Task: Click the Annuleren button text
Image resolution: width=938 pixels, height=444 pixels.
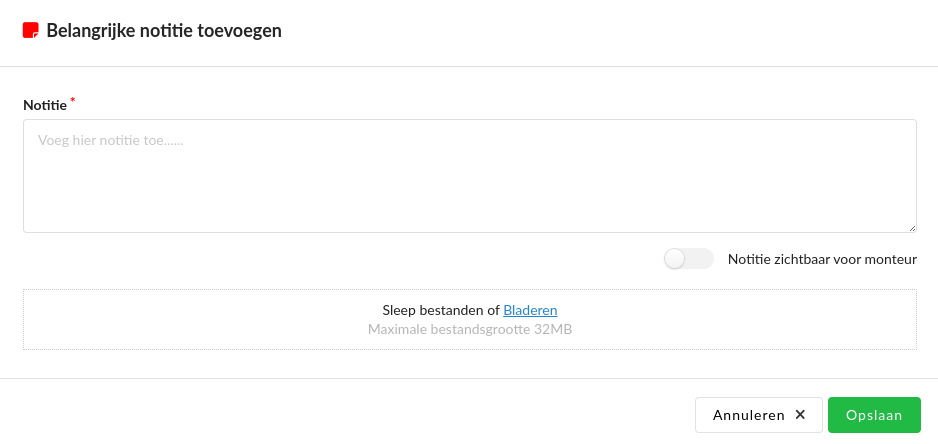Action: point(748,415)
